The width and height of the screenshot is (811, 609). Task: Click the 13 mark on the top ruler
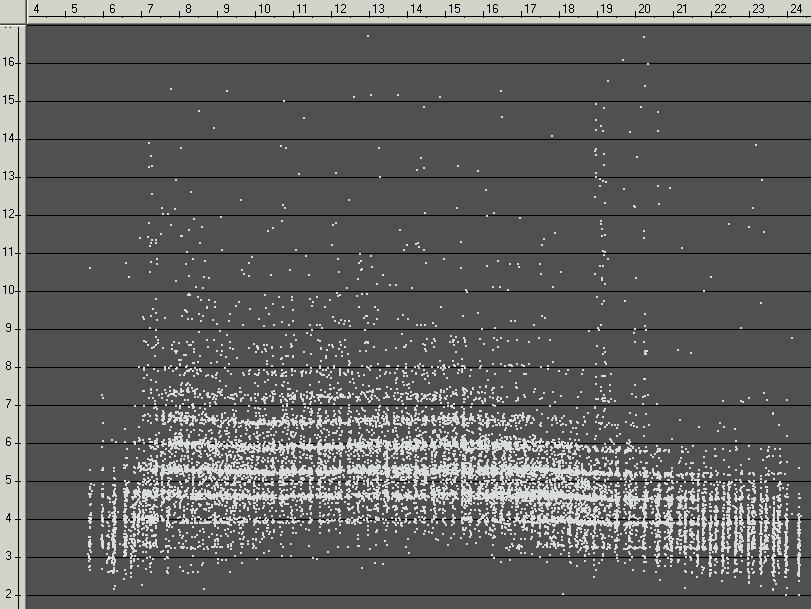coord(377,9)
